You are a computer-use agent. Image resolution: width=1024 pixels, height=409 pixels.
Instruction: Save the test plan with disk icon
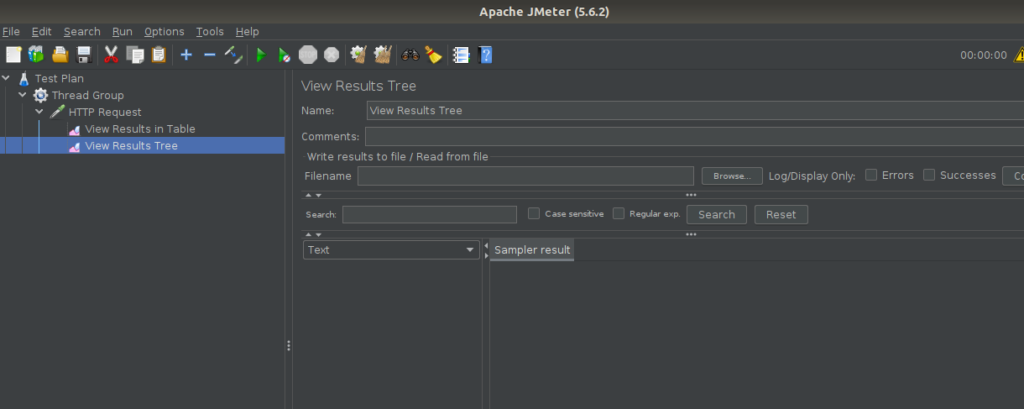coord(84,55)
